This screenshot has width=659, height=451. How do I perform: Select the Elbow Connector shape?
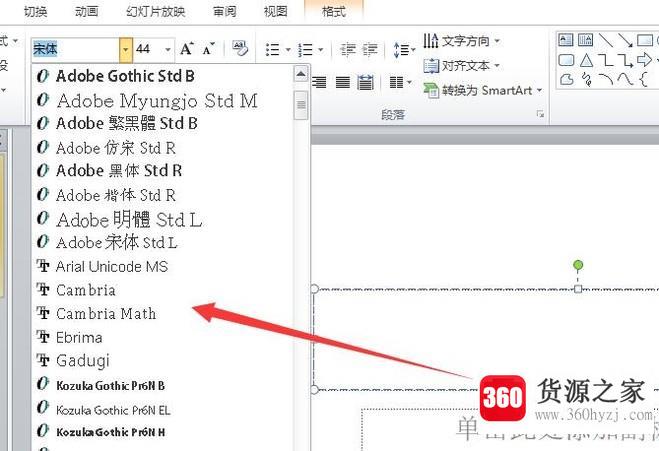pyautogui.click(x=606, y=60)
